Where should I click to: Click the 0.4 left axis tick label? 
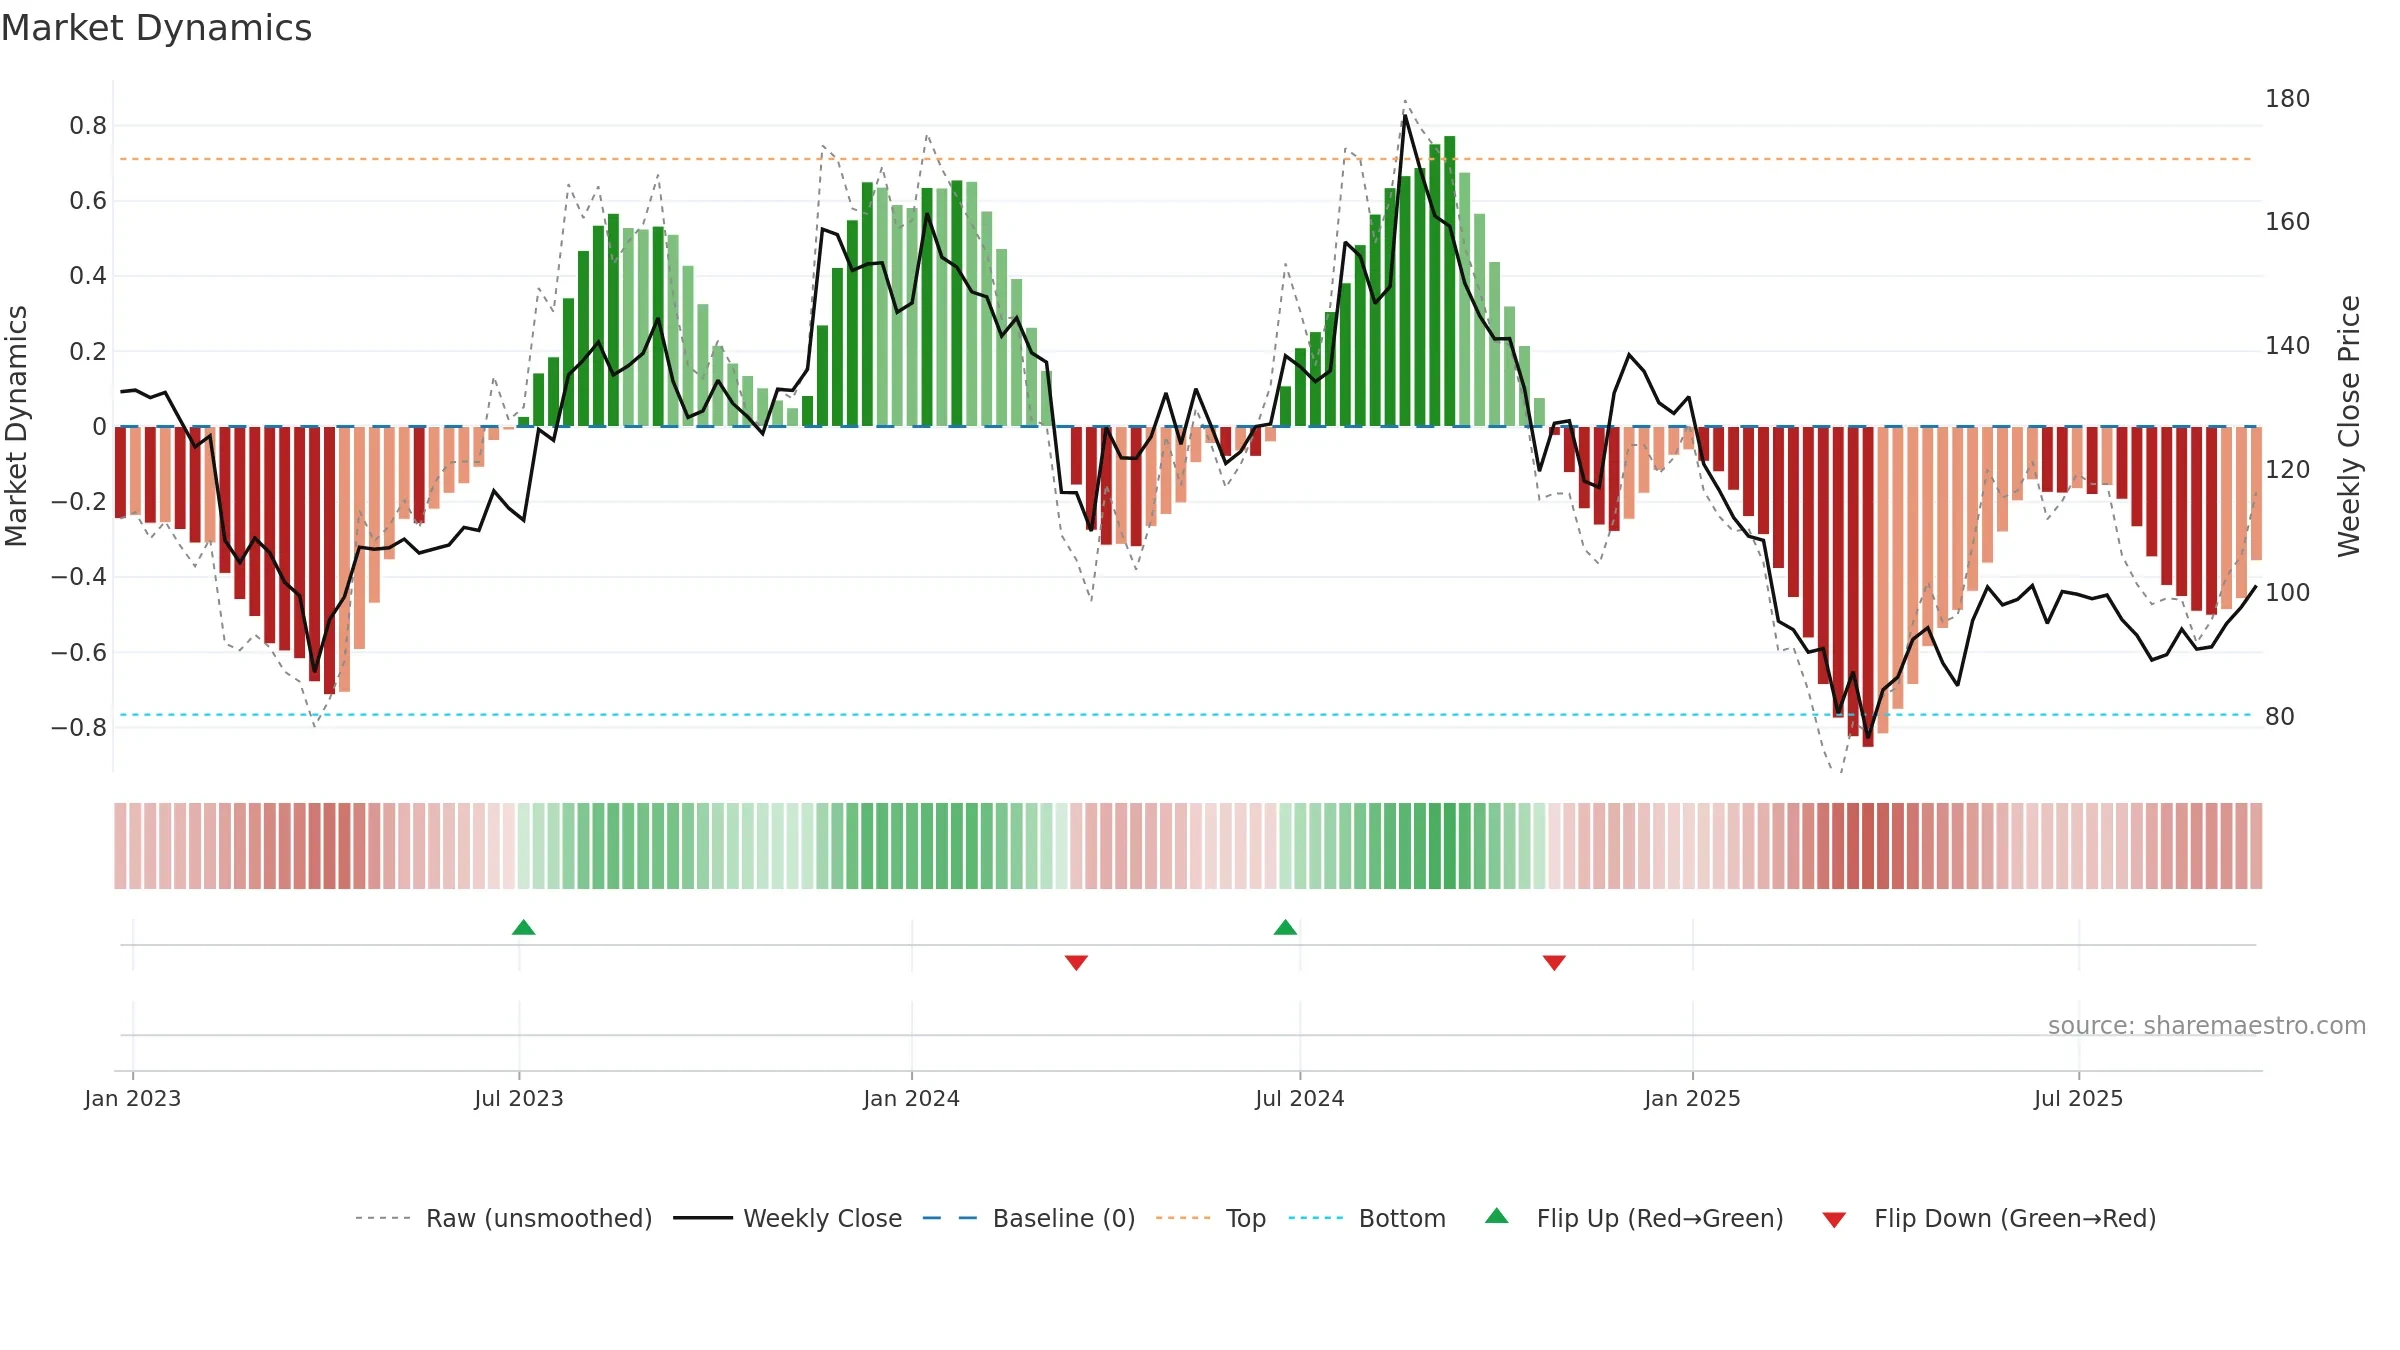[88, 276]
